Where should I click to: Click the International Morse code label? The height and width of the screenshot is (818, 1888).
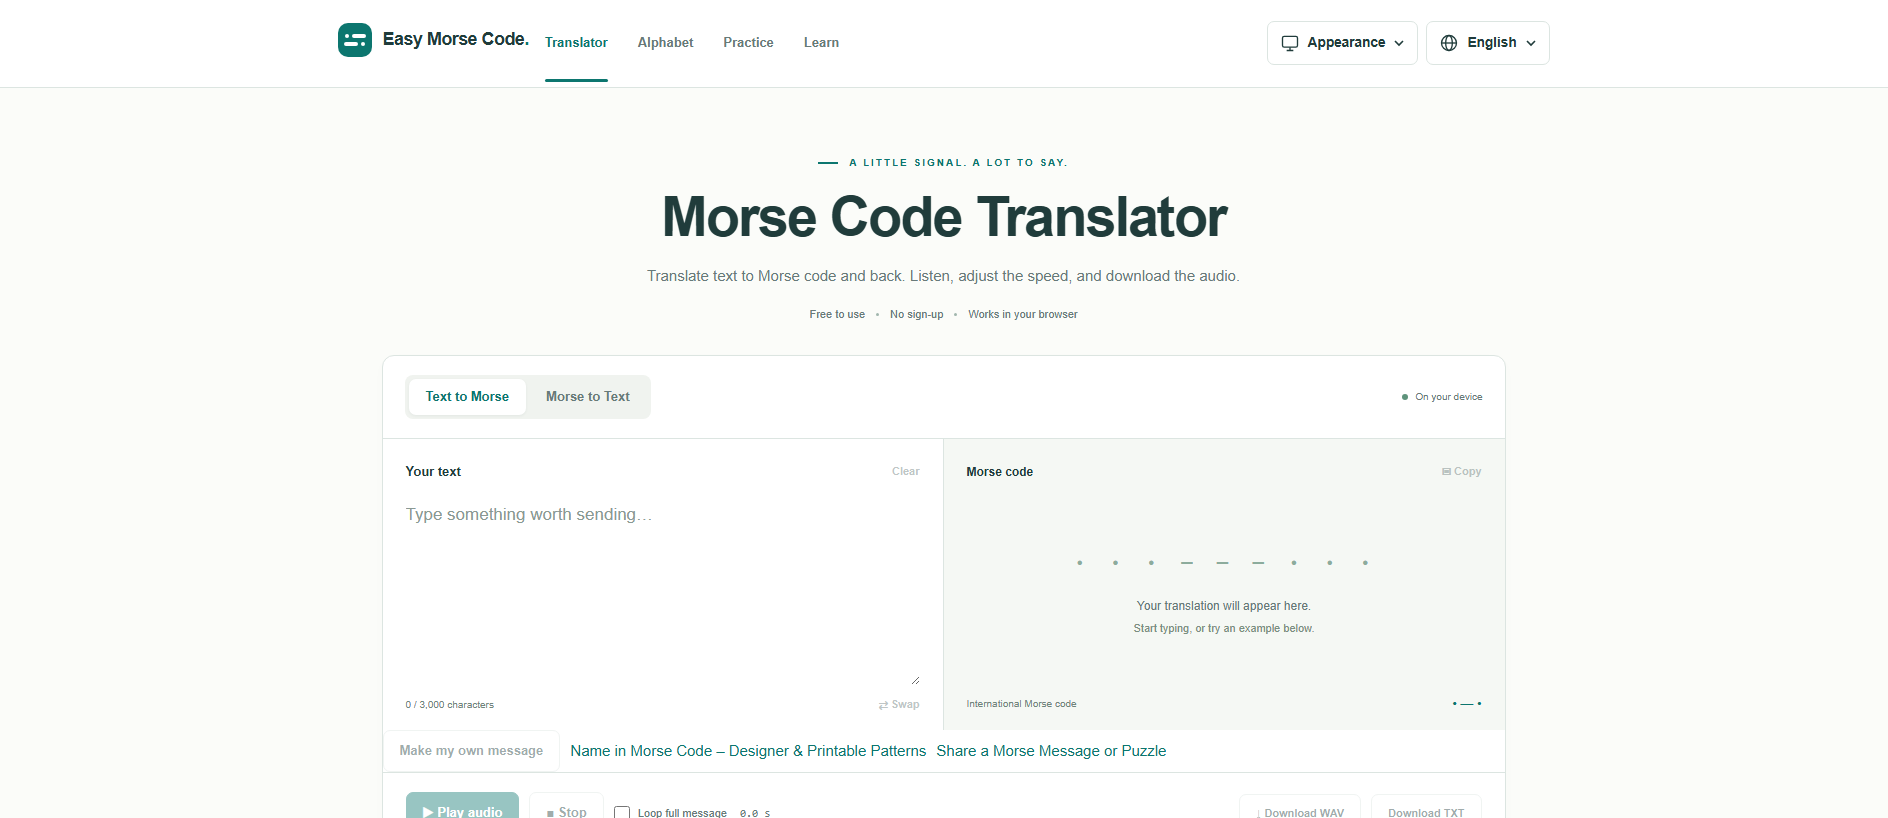click(x=1021, y=704)
